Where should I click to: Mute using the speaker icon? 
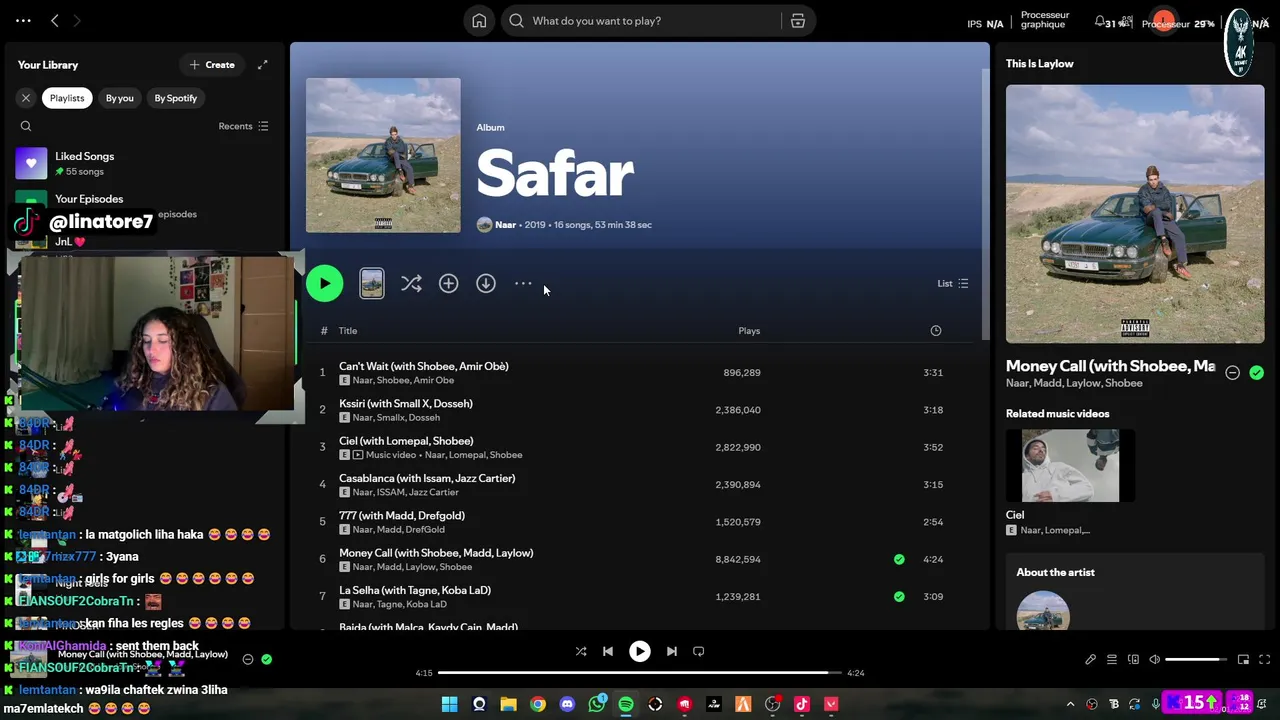pos(1154,660)
